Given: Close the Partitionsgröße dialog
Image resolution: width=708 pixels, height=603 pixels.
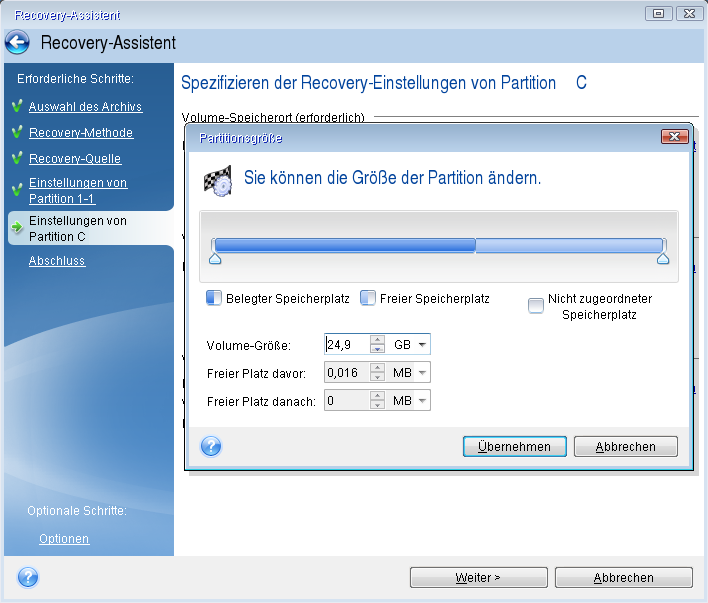Looking at the screenshot, I should (674, 136).
